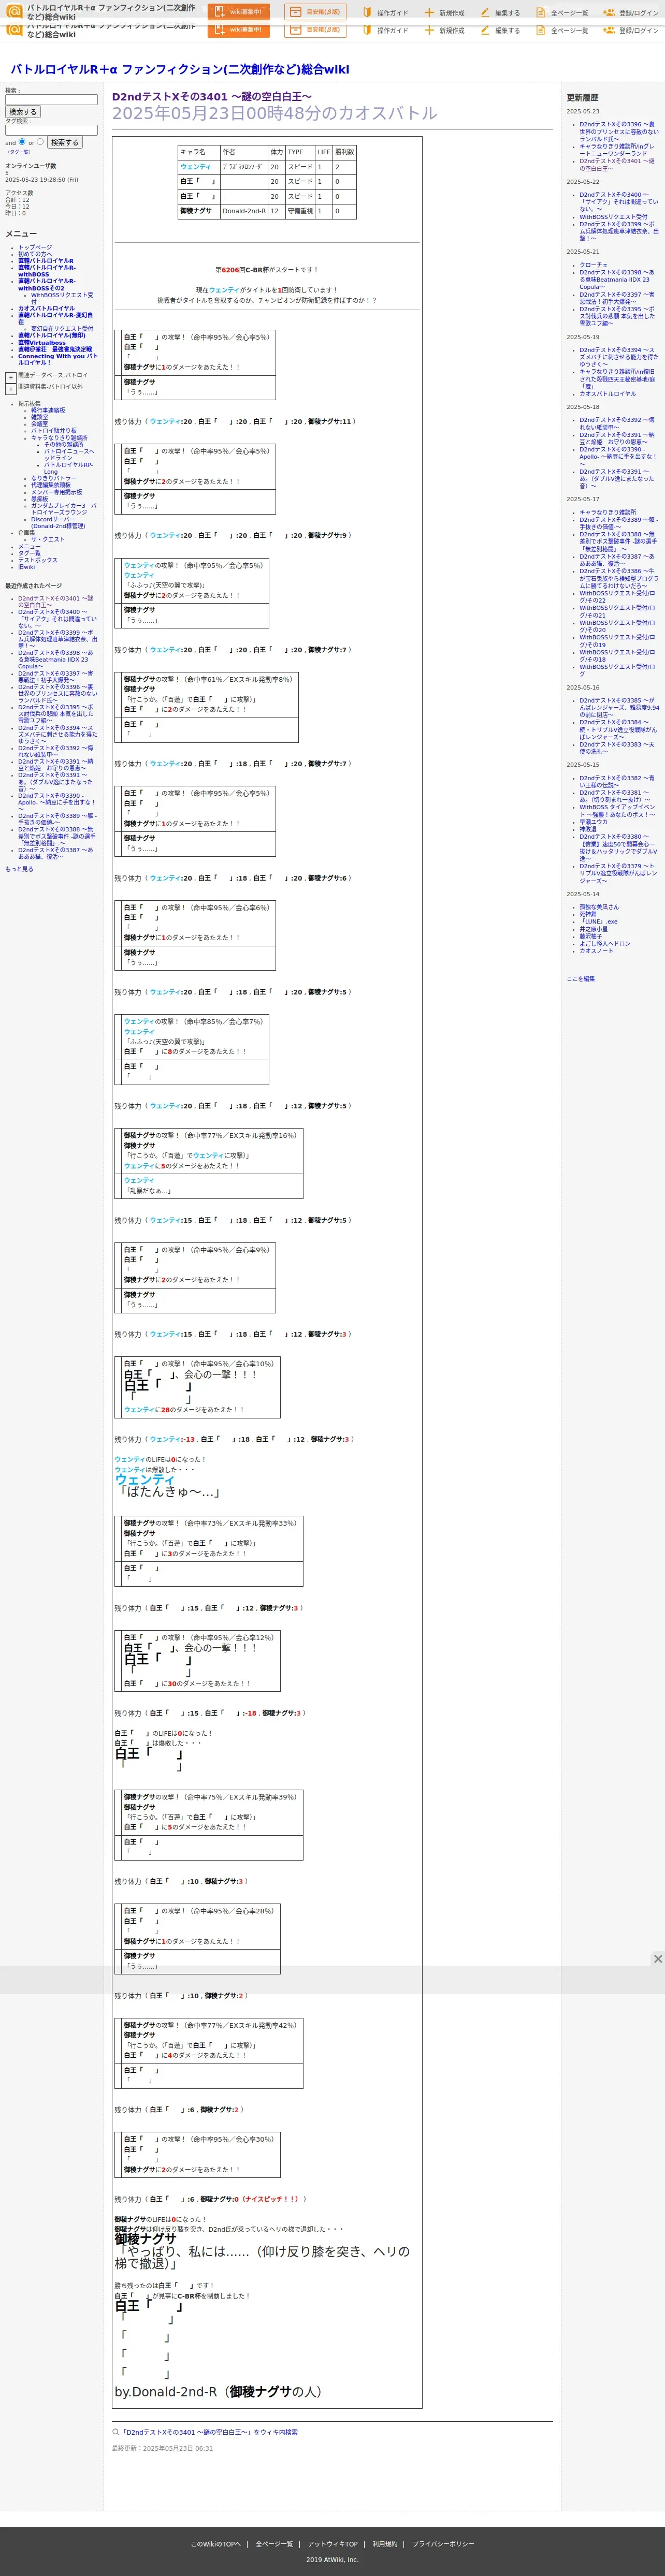Open ザ・クエスト link

tap(47, 539)
